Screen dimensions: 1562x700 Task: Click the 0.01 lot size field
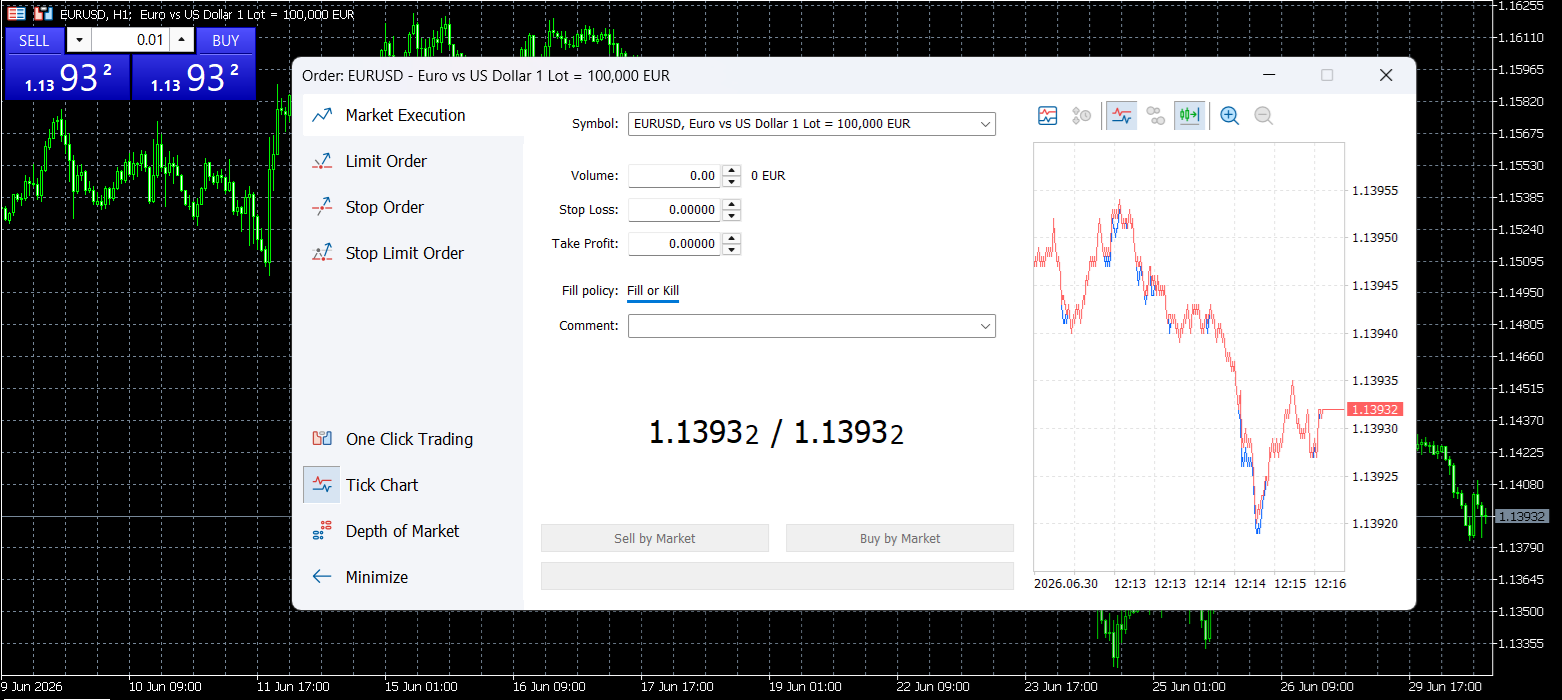(x=130, y=40)
